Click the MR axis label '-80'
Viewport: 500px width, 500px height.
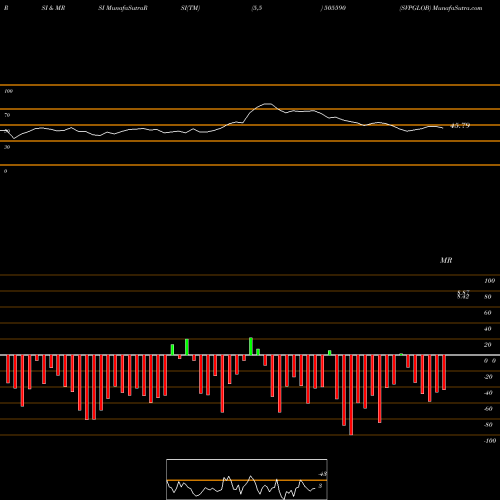pyautogui.click(x=488, y=425)
